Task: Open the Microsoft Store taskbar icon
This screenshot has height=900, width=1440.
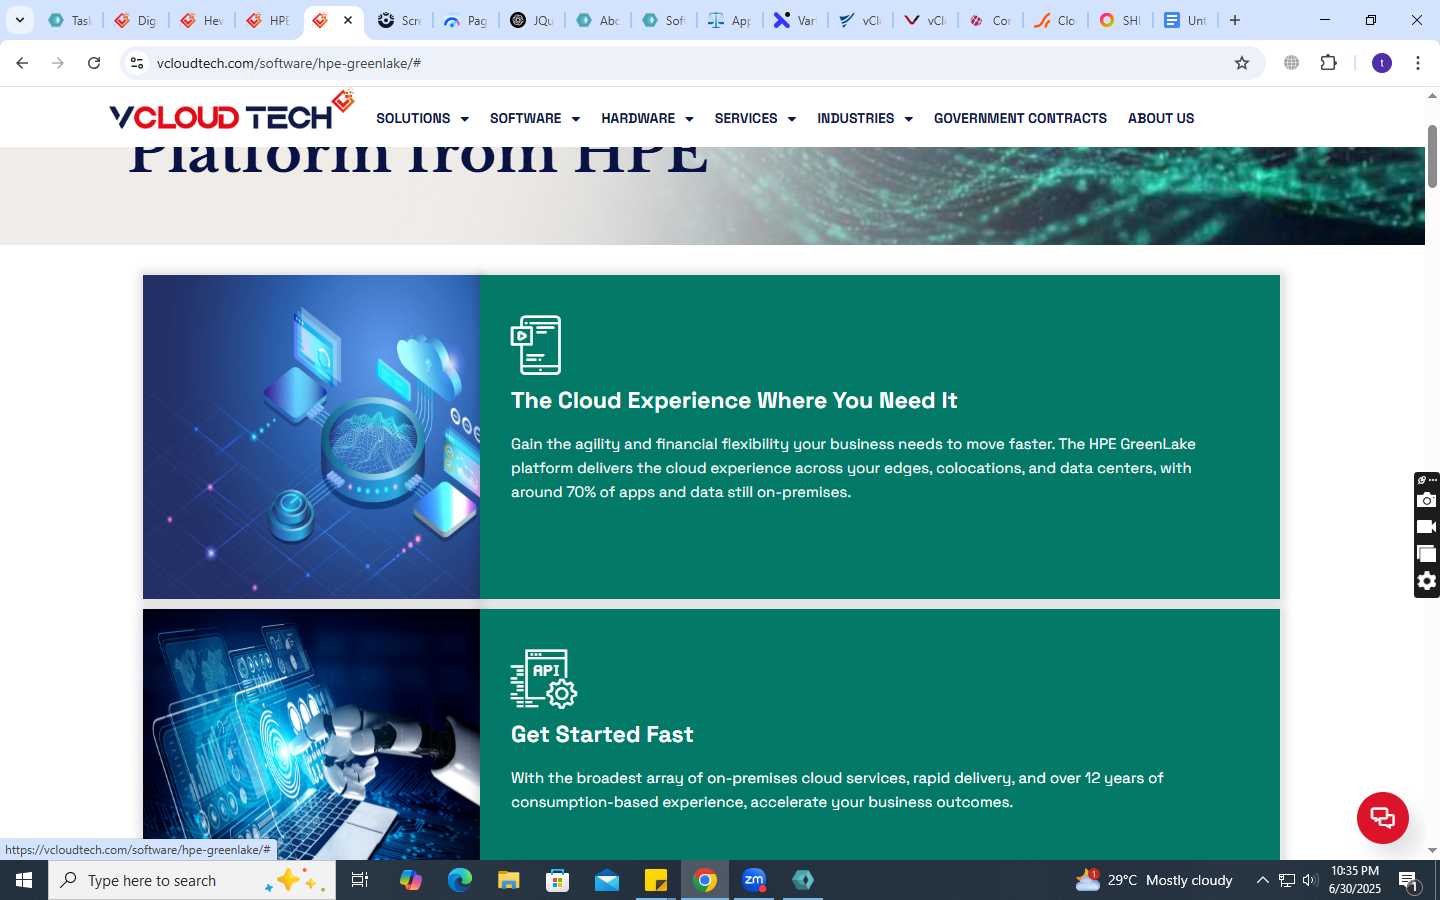Action: point(557,880)
